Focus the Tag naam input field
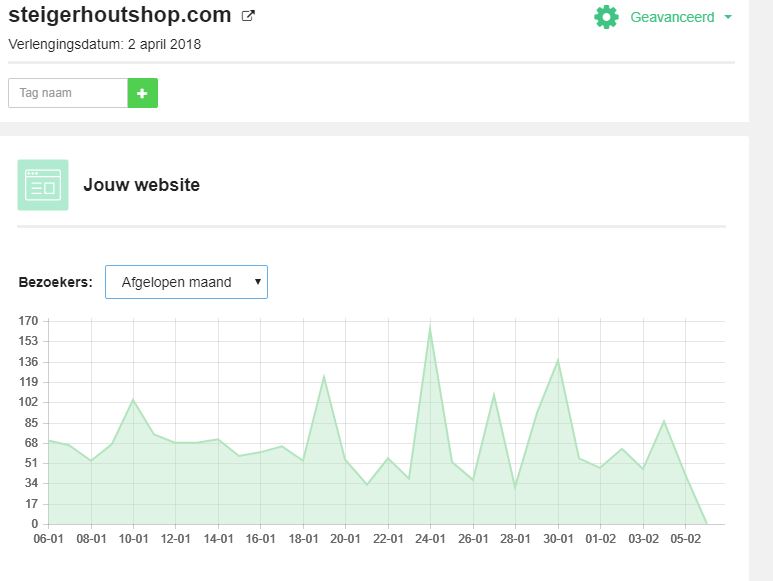This screenshot has width=773, height=581. [68, 93]
